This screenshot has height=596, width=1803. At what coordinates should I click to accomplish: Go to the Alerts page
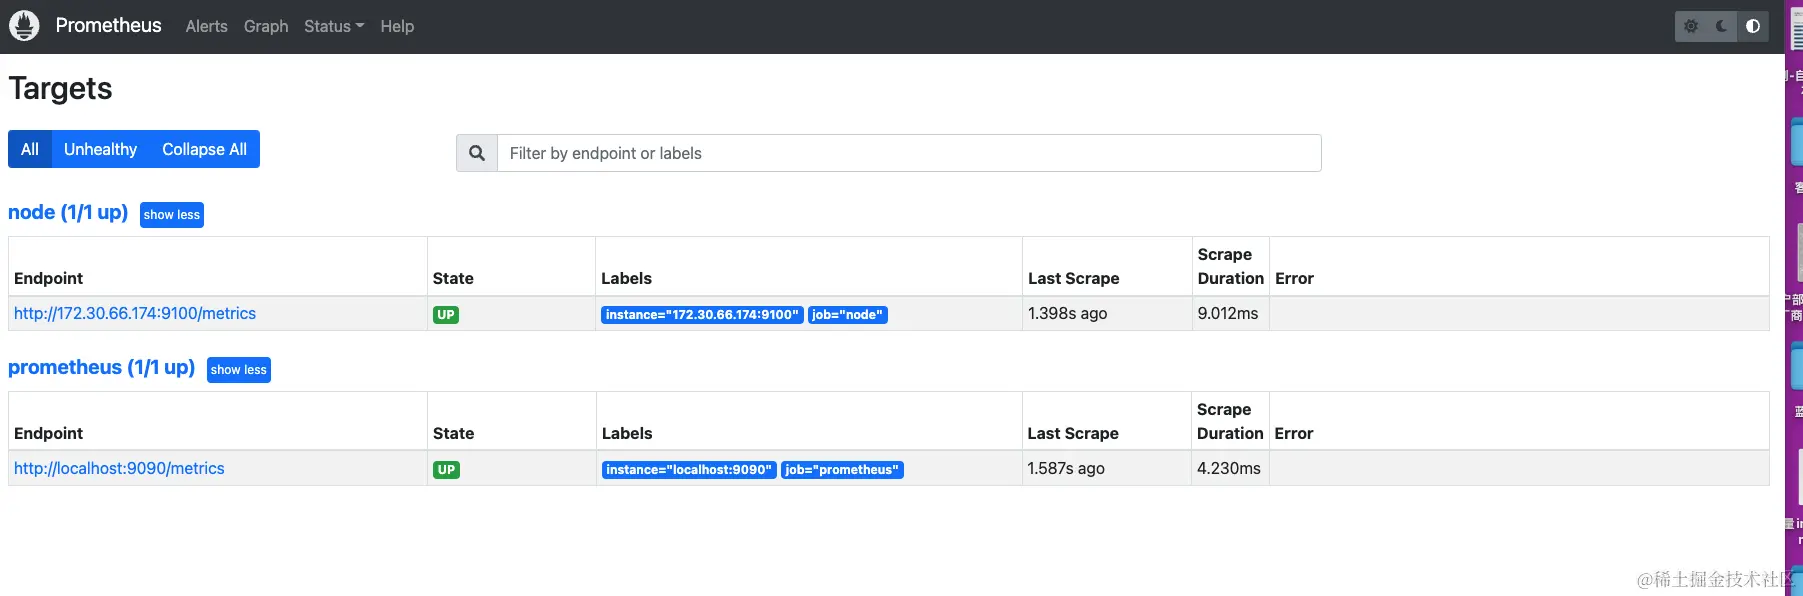coord(206,26)
